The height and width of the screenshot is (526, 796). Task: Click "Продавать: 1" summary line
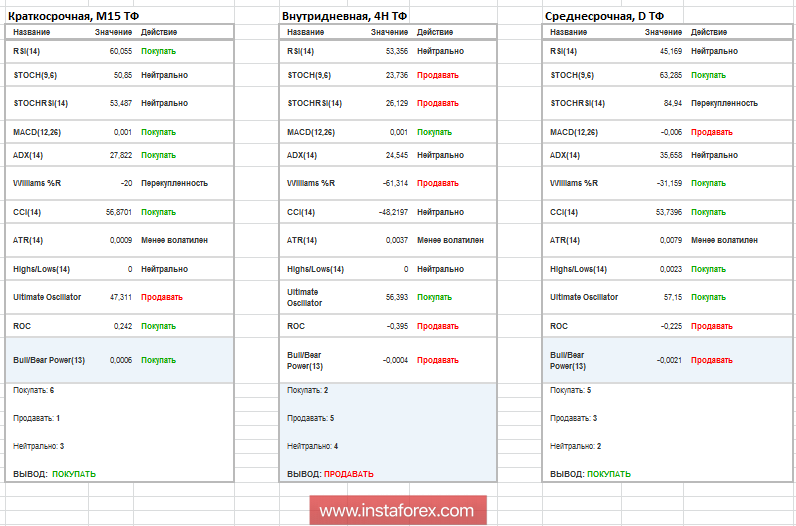pos(37,418)
